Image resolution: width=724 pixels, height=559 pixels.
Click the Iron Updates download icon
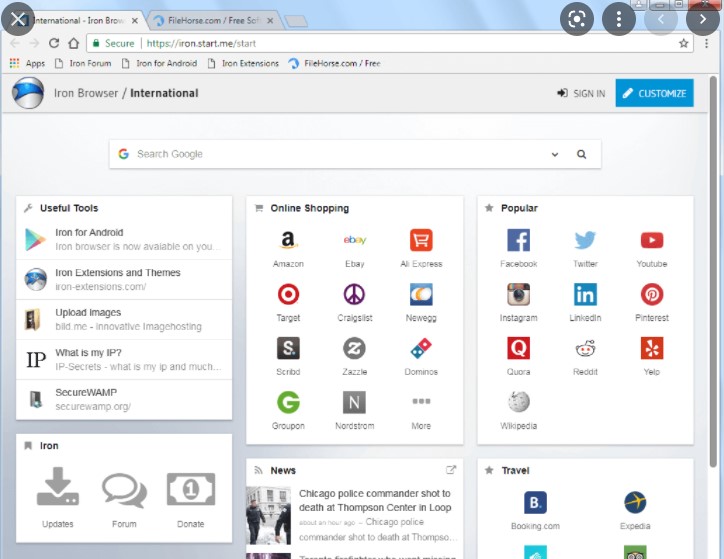(x=58, y=487)
